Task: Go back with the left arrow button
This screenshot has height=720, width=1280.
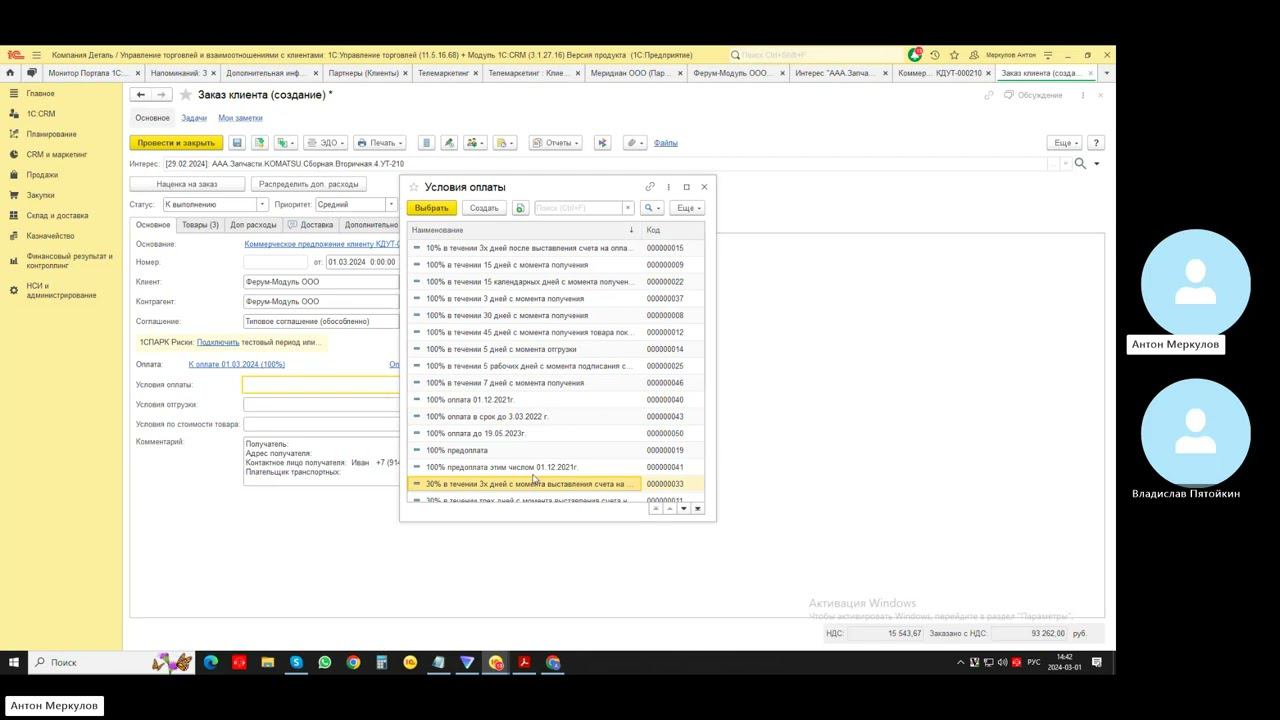Action: pos(141,95)
